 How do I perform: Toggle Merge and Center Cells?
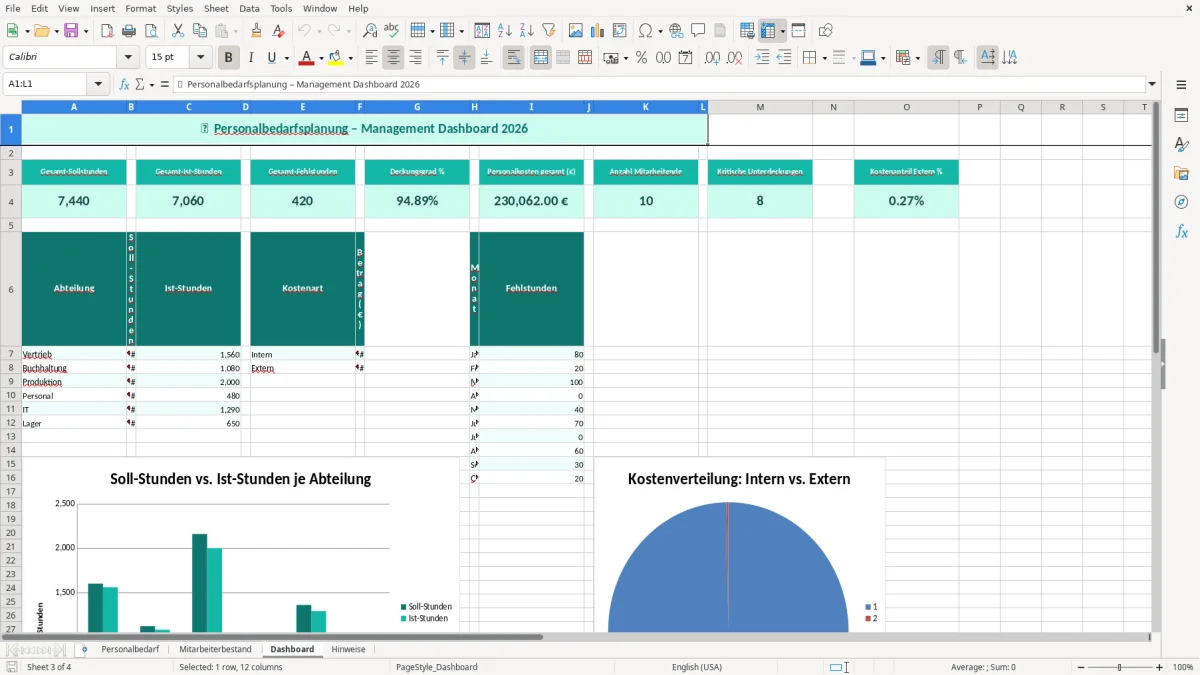tap(541, 58)
